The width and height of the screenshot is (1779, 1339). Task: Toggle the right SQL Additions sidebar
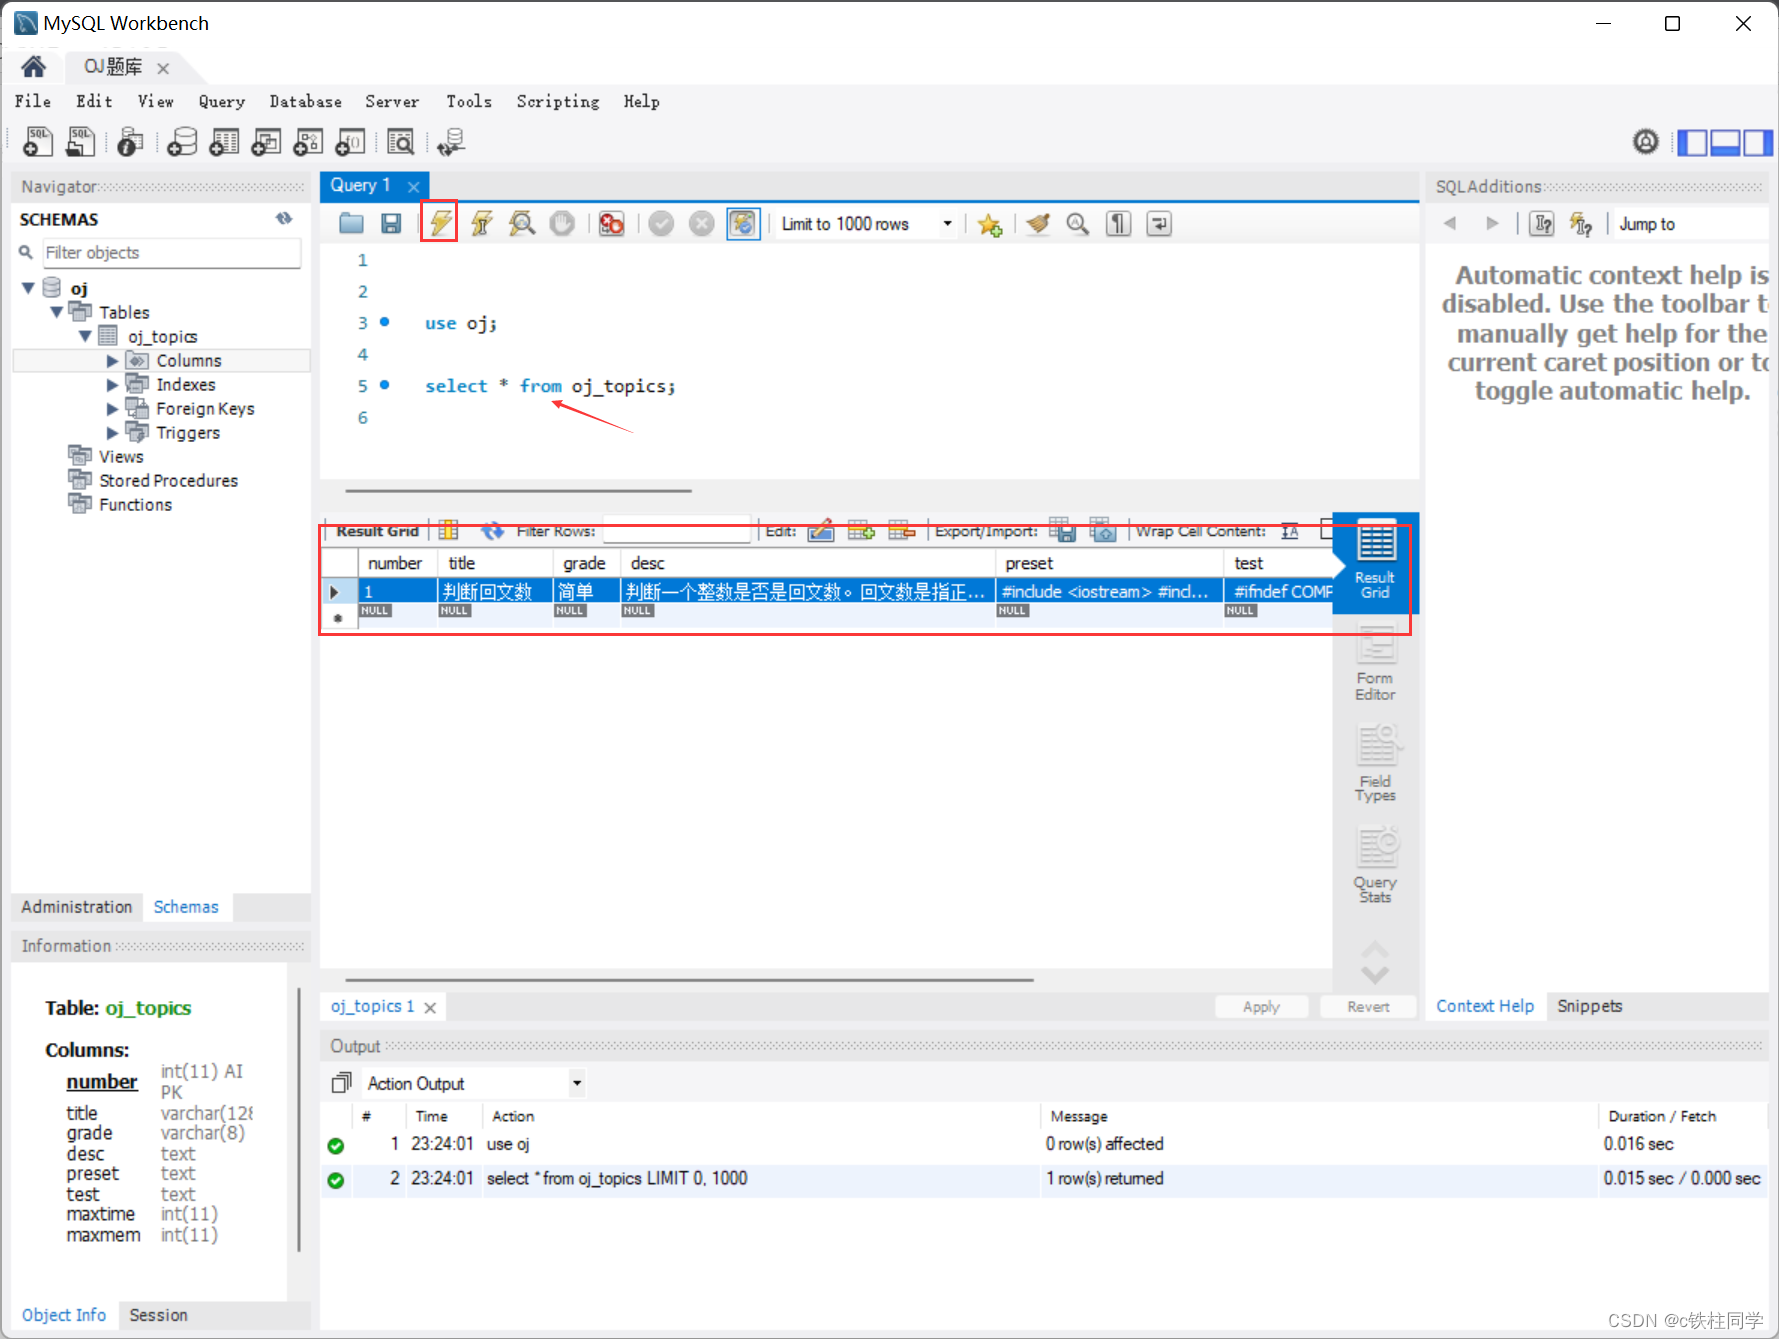[1757, 142]
